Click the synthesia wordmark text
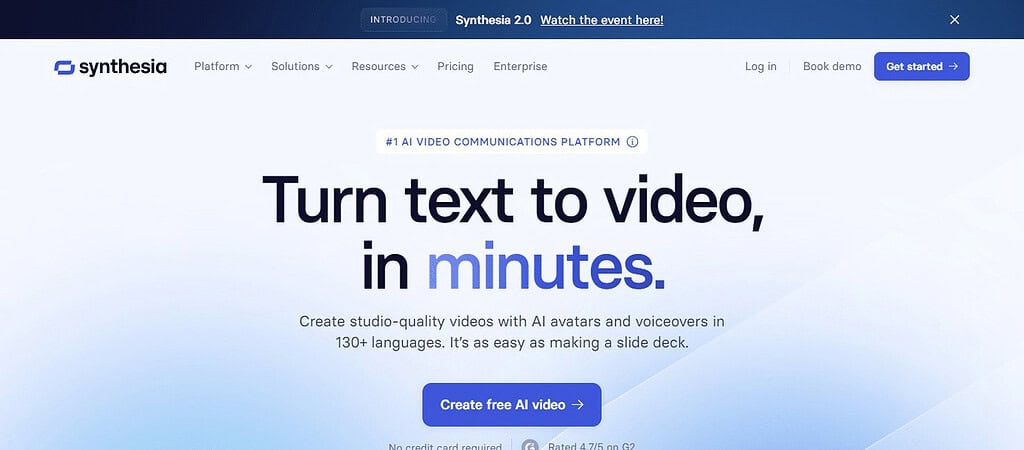 [x=123, y=67]
